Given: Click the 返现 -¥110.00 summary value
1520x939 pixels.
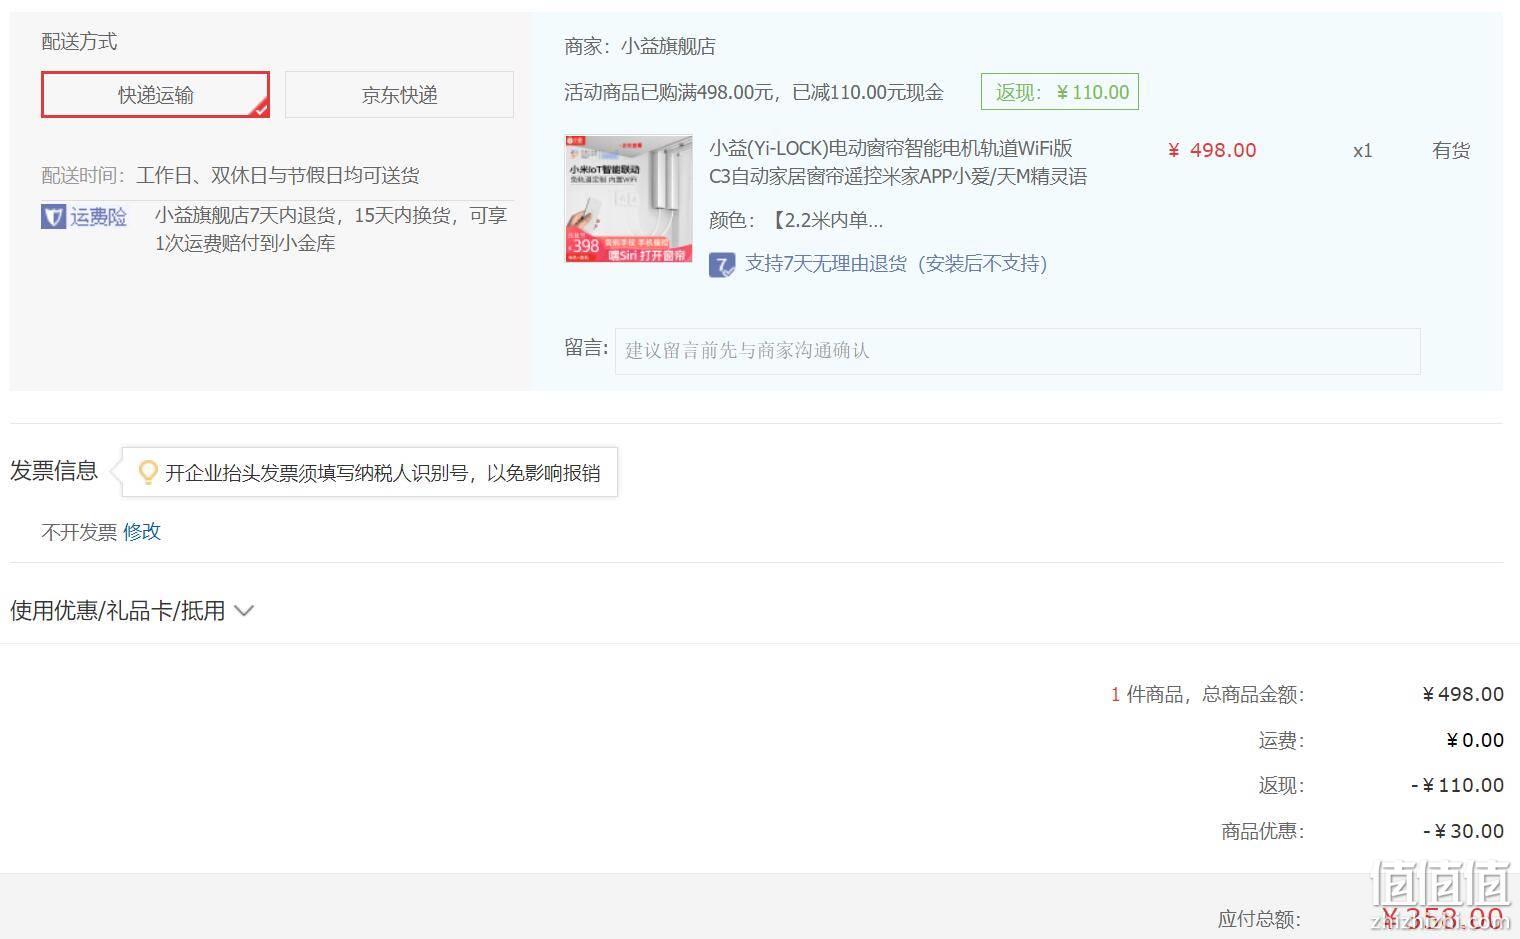Looking at the screenshot, I should (x=1457, y=785).
